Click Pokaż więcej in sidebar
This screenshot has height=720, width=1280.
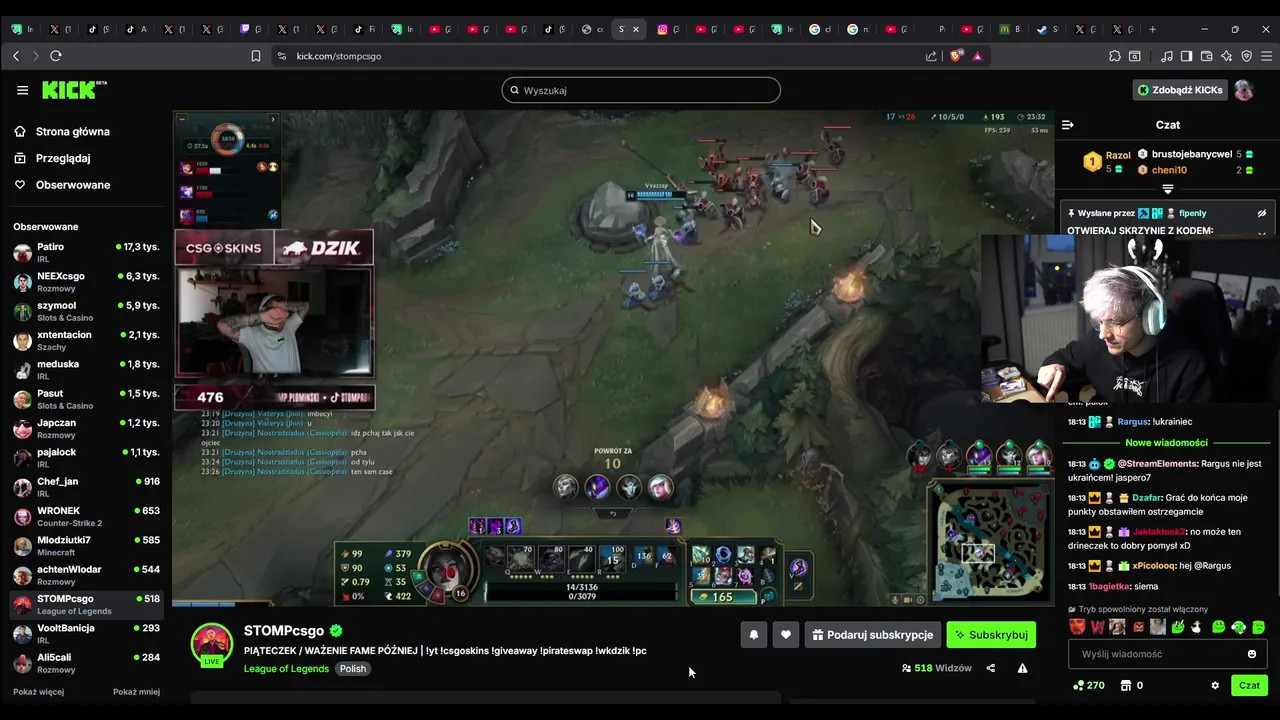38,691
